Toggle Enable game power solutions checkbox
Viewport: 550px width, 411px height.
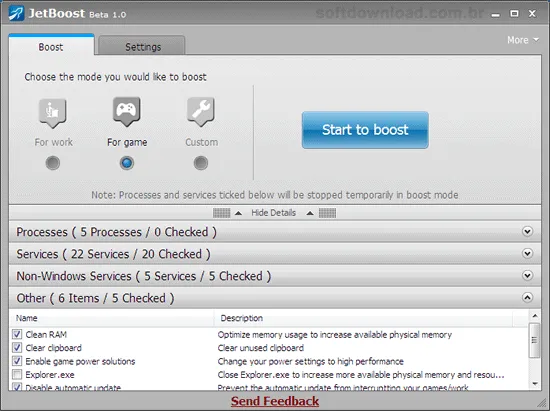click(x=17, y=361)
